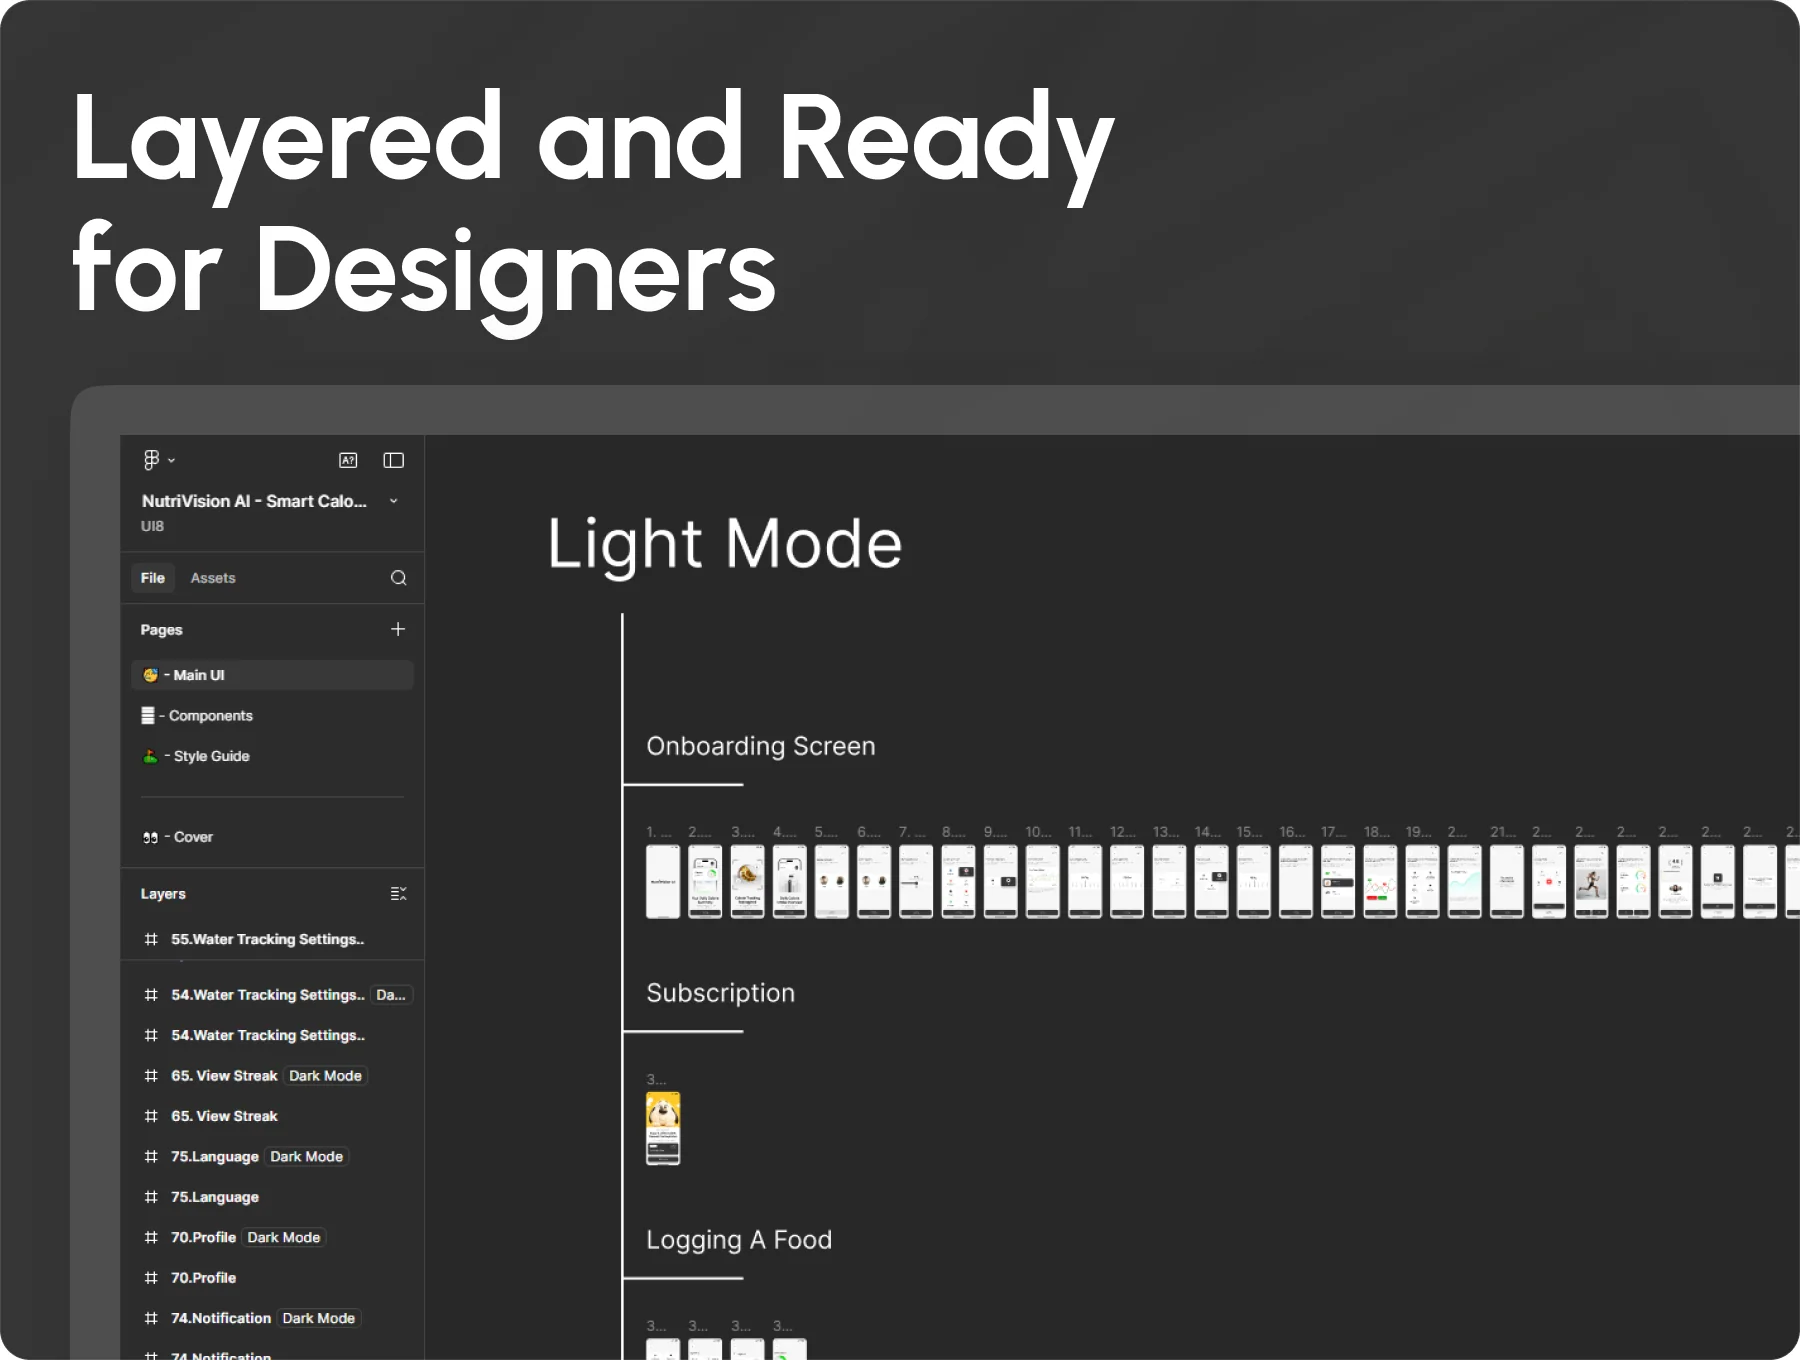
Task: Open the Style Guide page
Action: point(272,756)
